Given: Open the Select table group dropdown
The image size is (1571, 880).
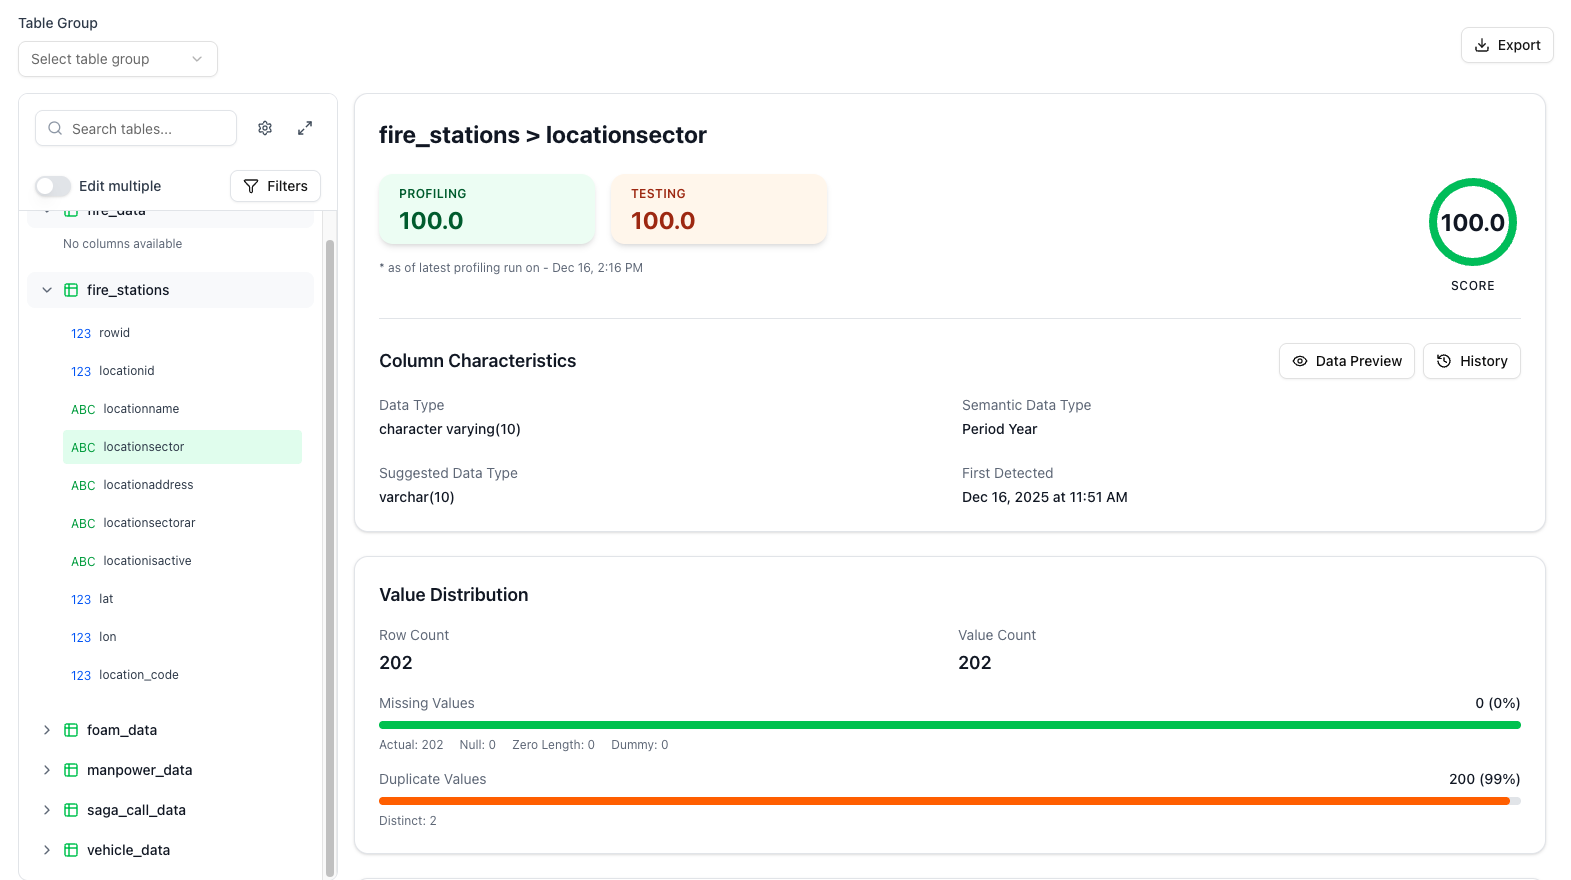Looking at the screenshot, I should coord(118,59).
